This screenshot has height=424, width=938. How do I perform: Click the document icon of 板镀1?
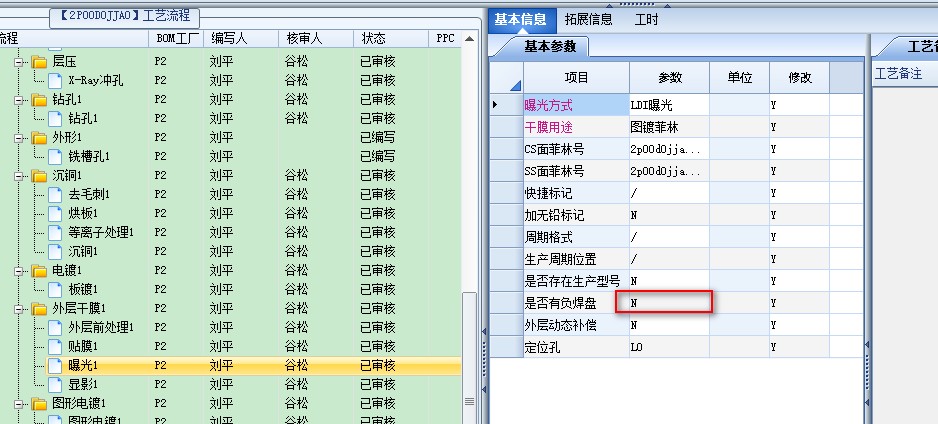point(55,289)
